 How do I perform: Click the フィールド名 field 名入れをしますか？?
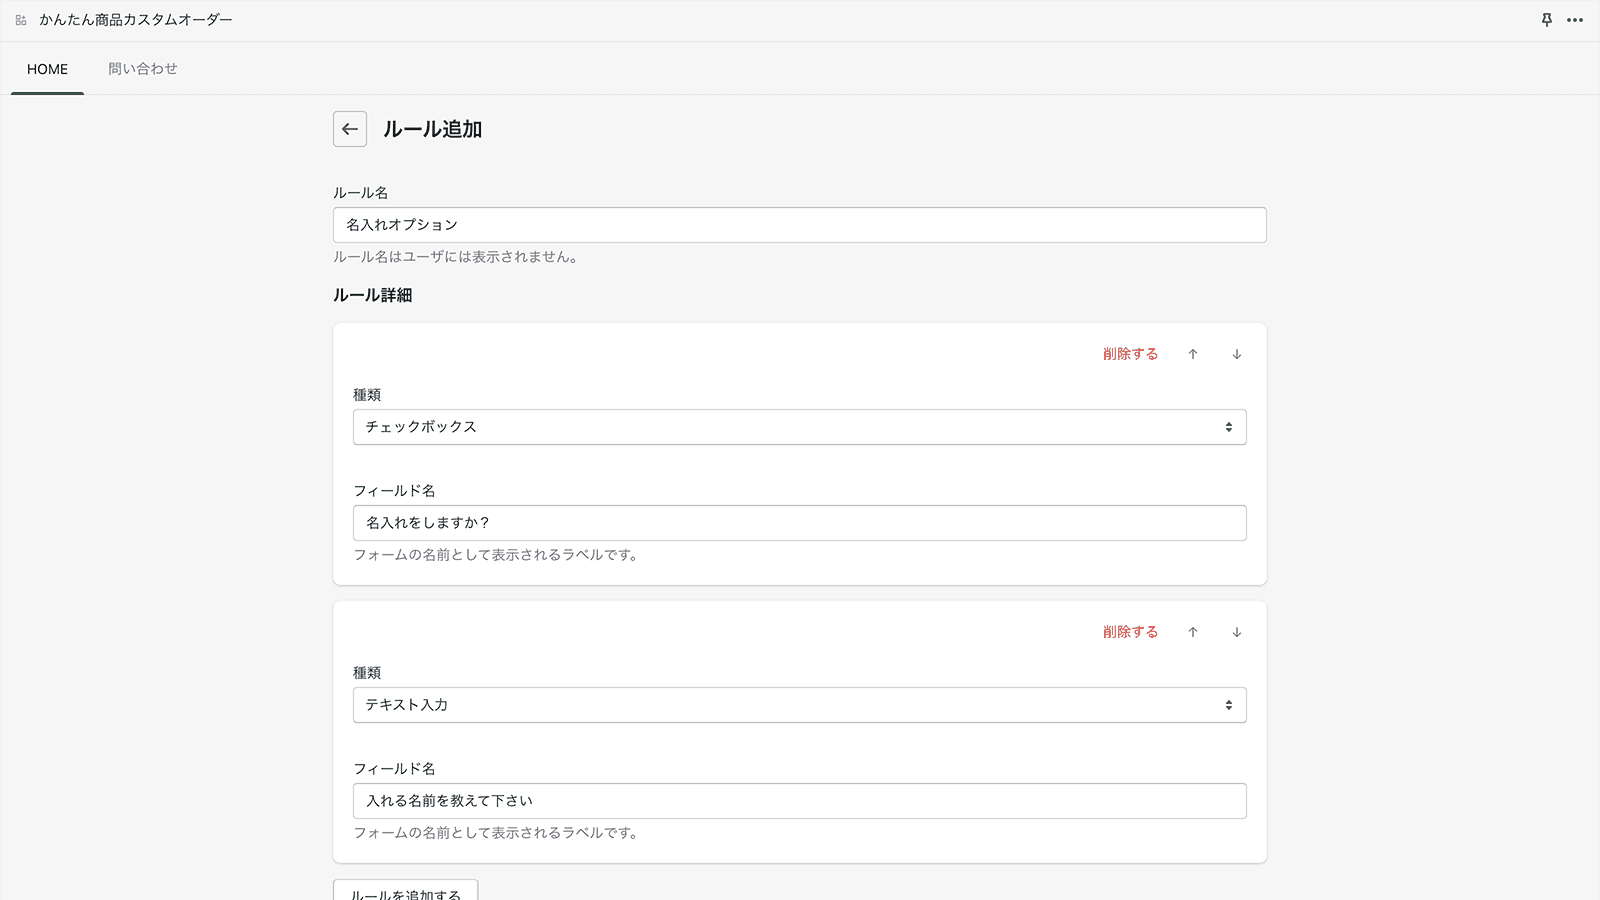pos(799,523)
